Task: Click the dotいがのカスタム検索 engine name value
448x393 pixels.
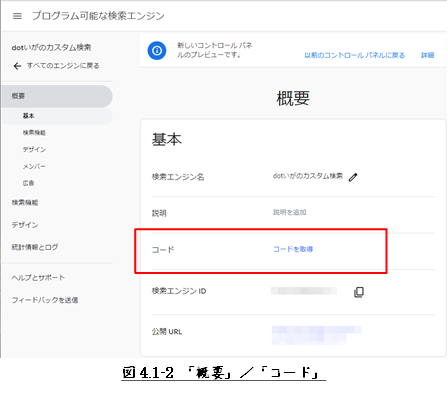Action: [308, 176]
